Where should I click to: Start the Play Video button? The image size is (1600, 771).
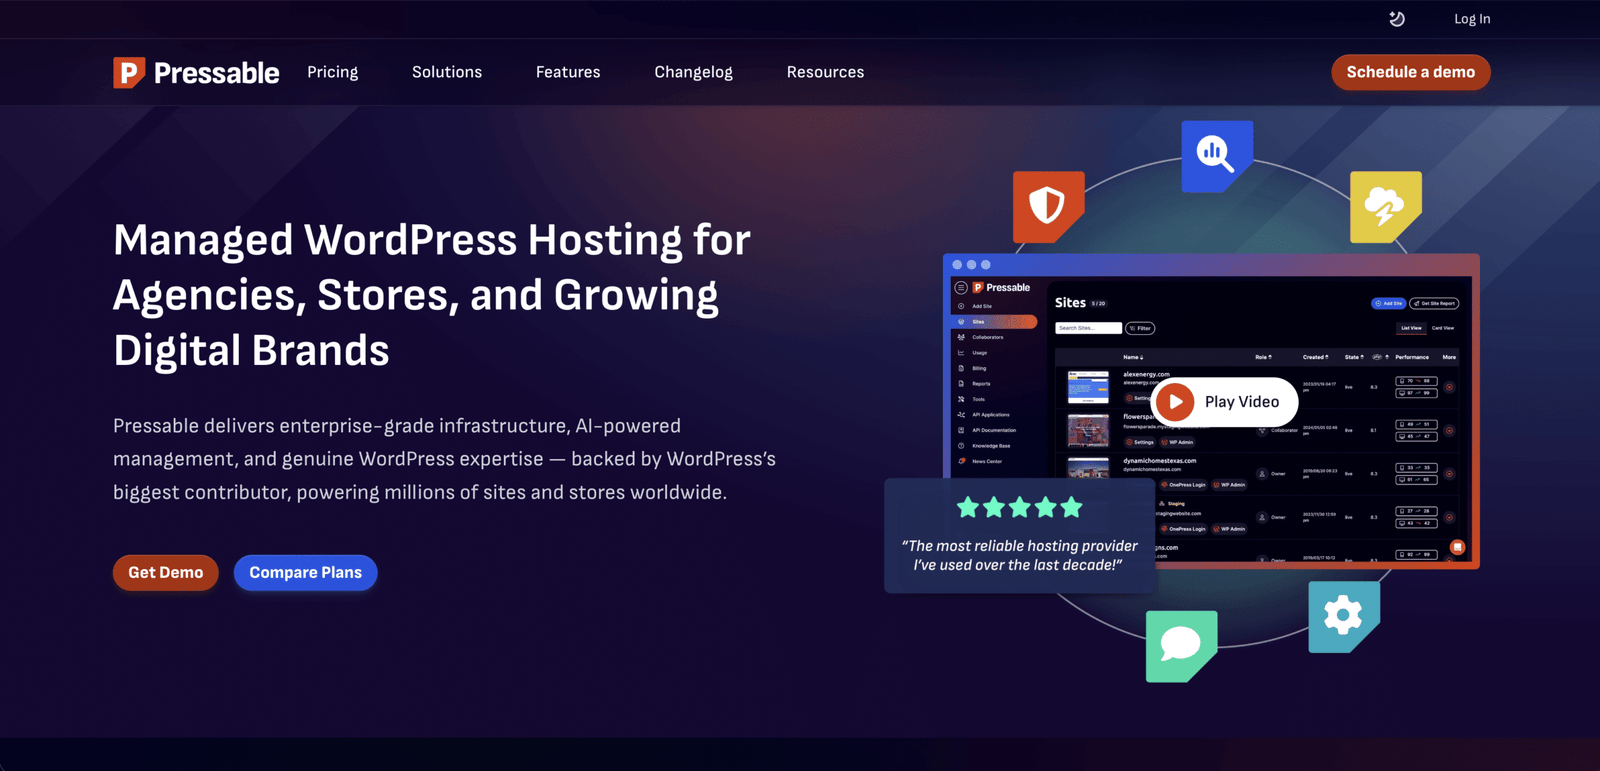click(x=1225, y=402)
